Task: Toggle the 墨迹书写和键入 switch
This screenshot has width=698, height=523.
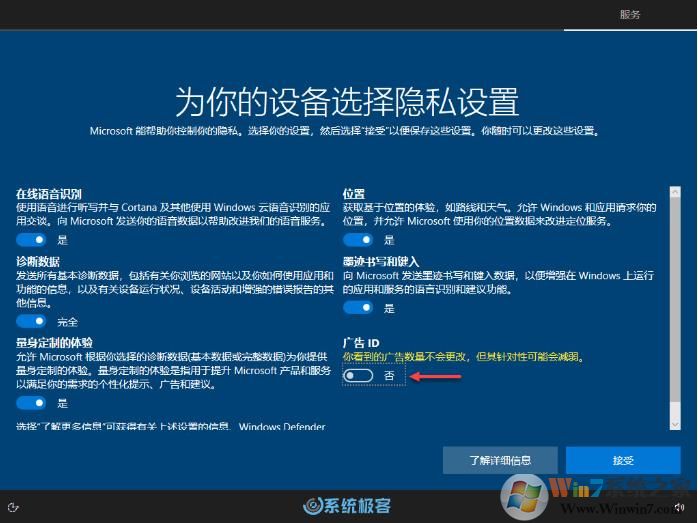Action: [x=358, y=308]
